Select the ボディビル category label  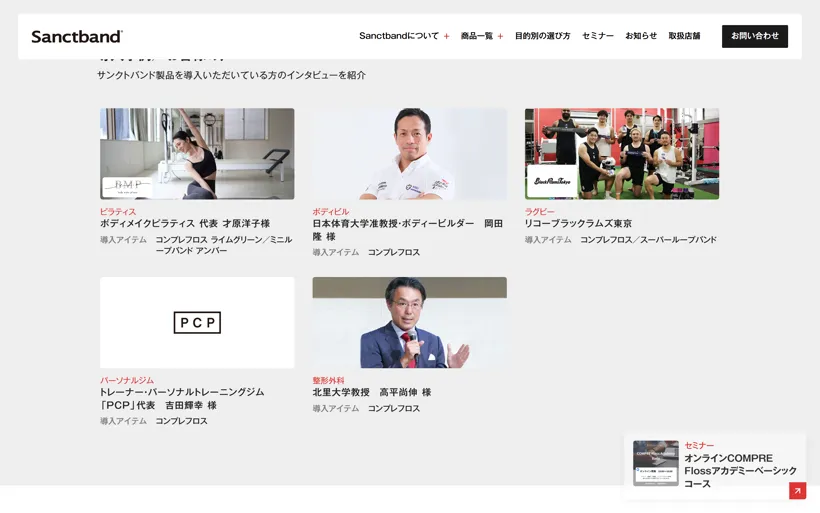click(x=331, y=211)
